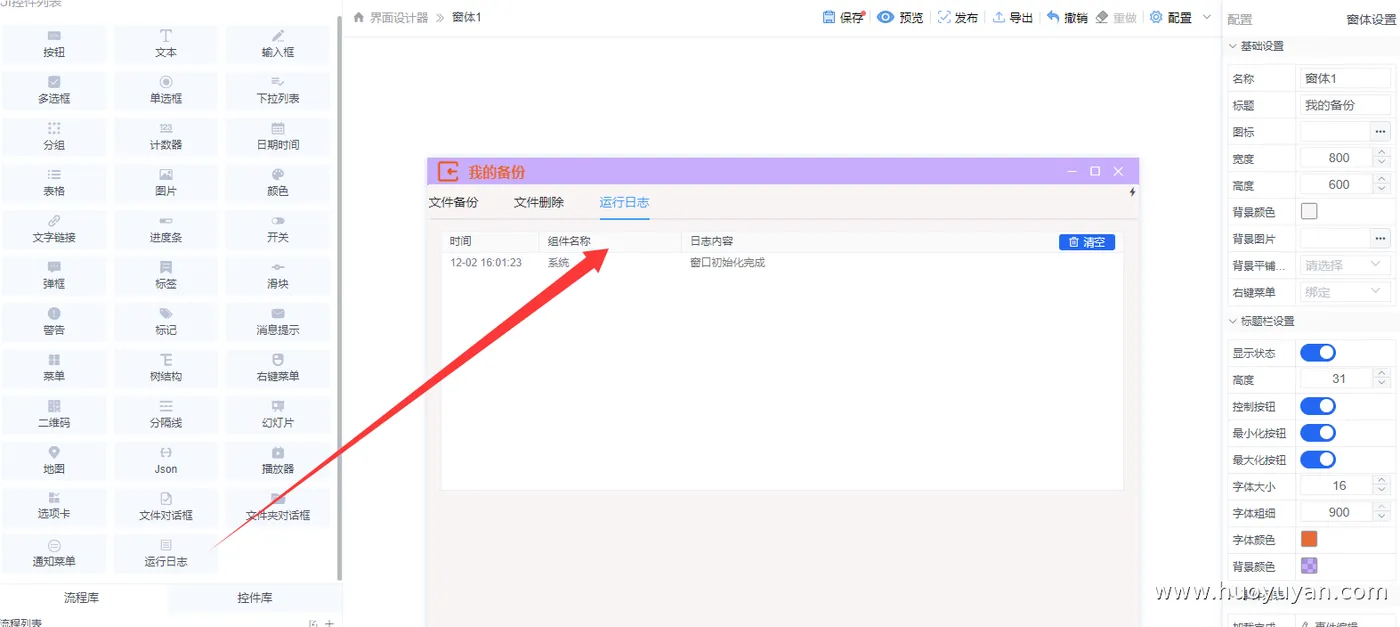Tick the 背景颜色 checkbox in 基础设置
The height and width of the screenshot is (627, 1400).
coord(1309,211)
